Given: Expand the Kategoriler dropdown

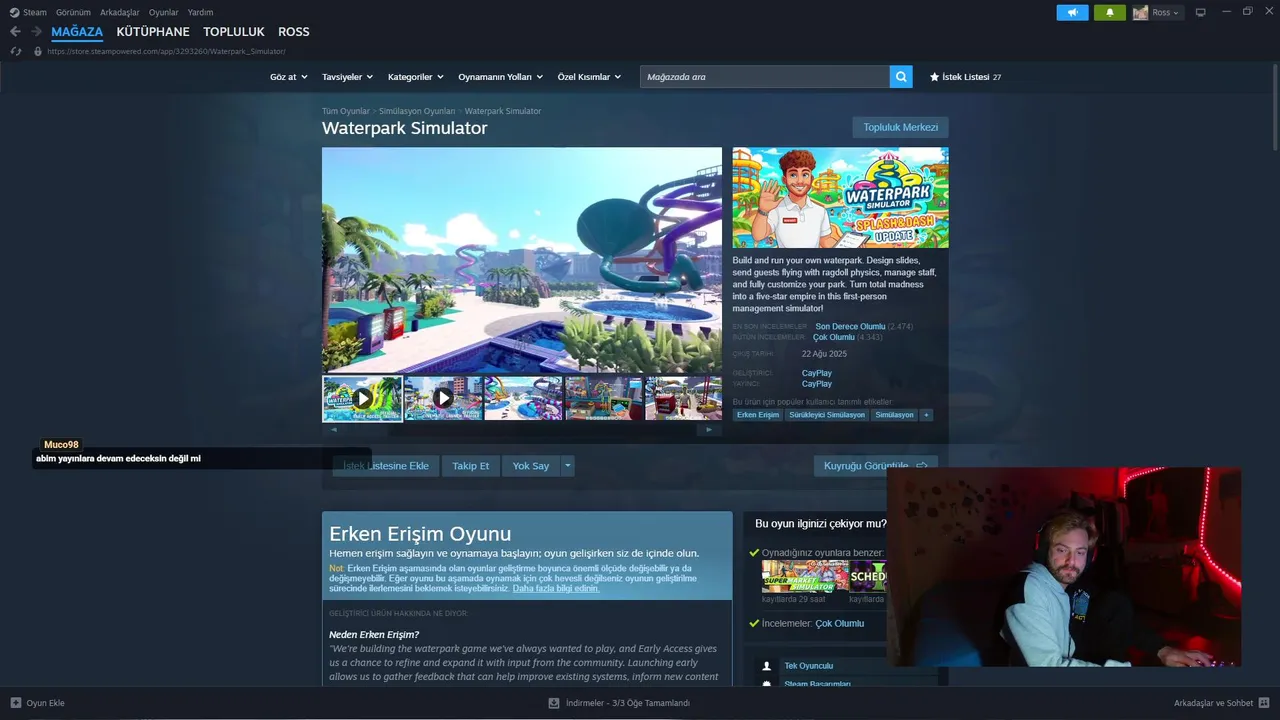Looking at the screenshot, I should (x=415, y=77).
